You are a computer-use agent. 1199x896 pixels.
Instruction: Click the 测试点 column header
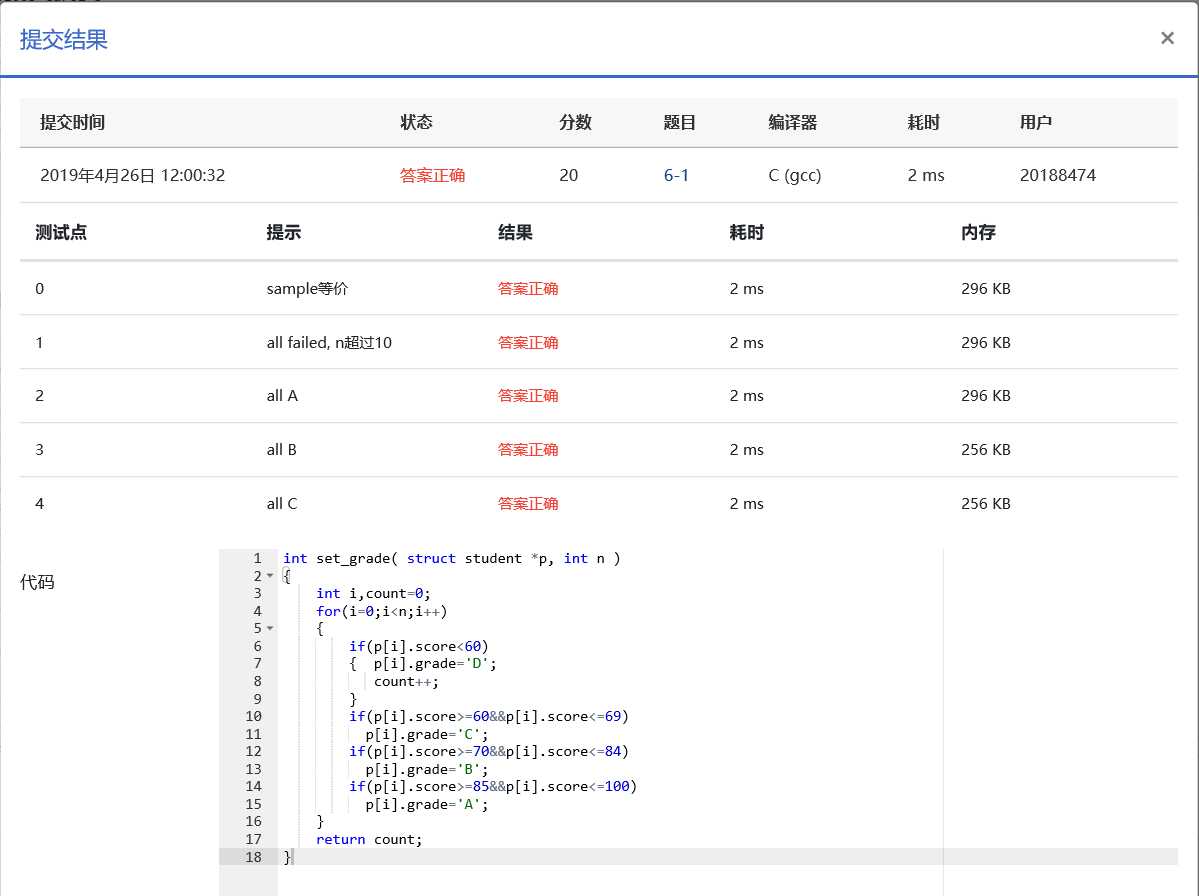tap(61, 232)
